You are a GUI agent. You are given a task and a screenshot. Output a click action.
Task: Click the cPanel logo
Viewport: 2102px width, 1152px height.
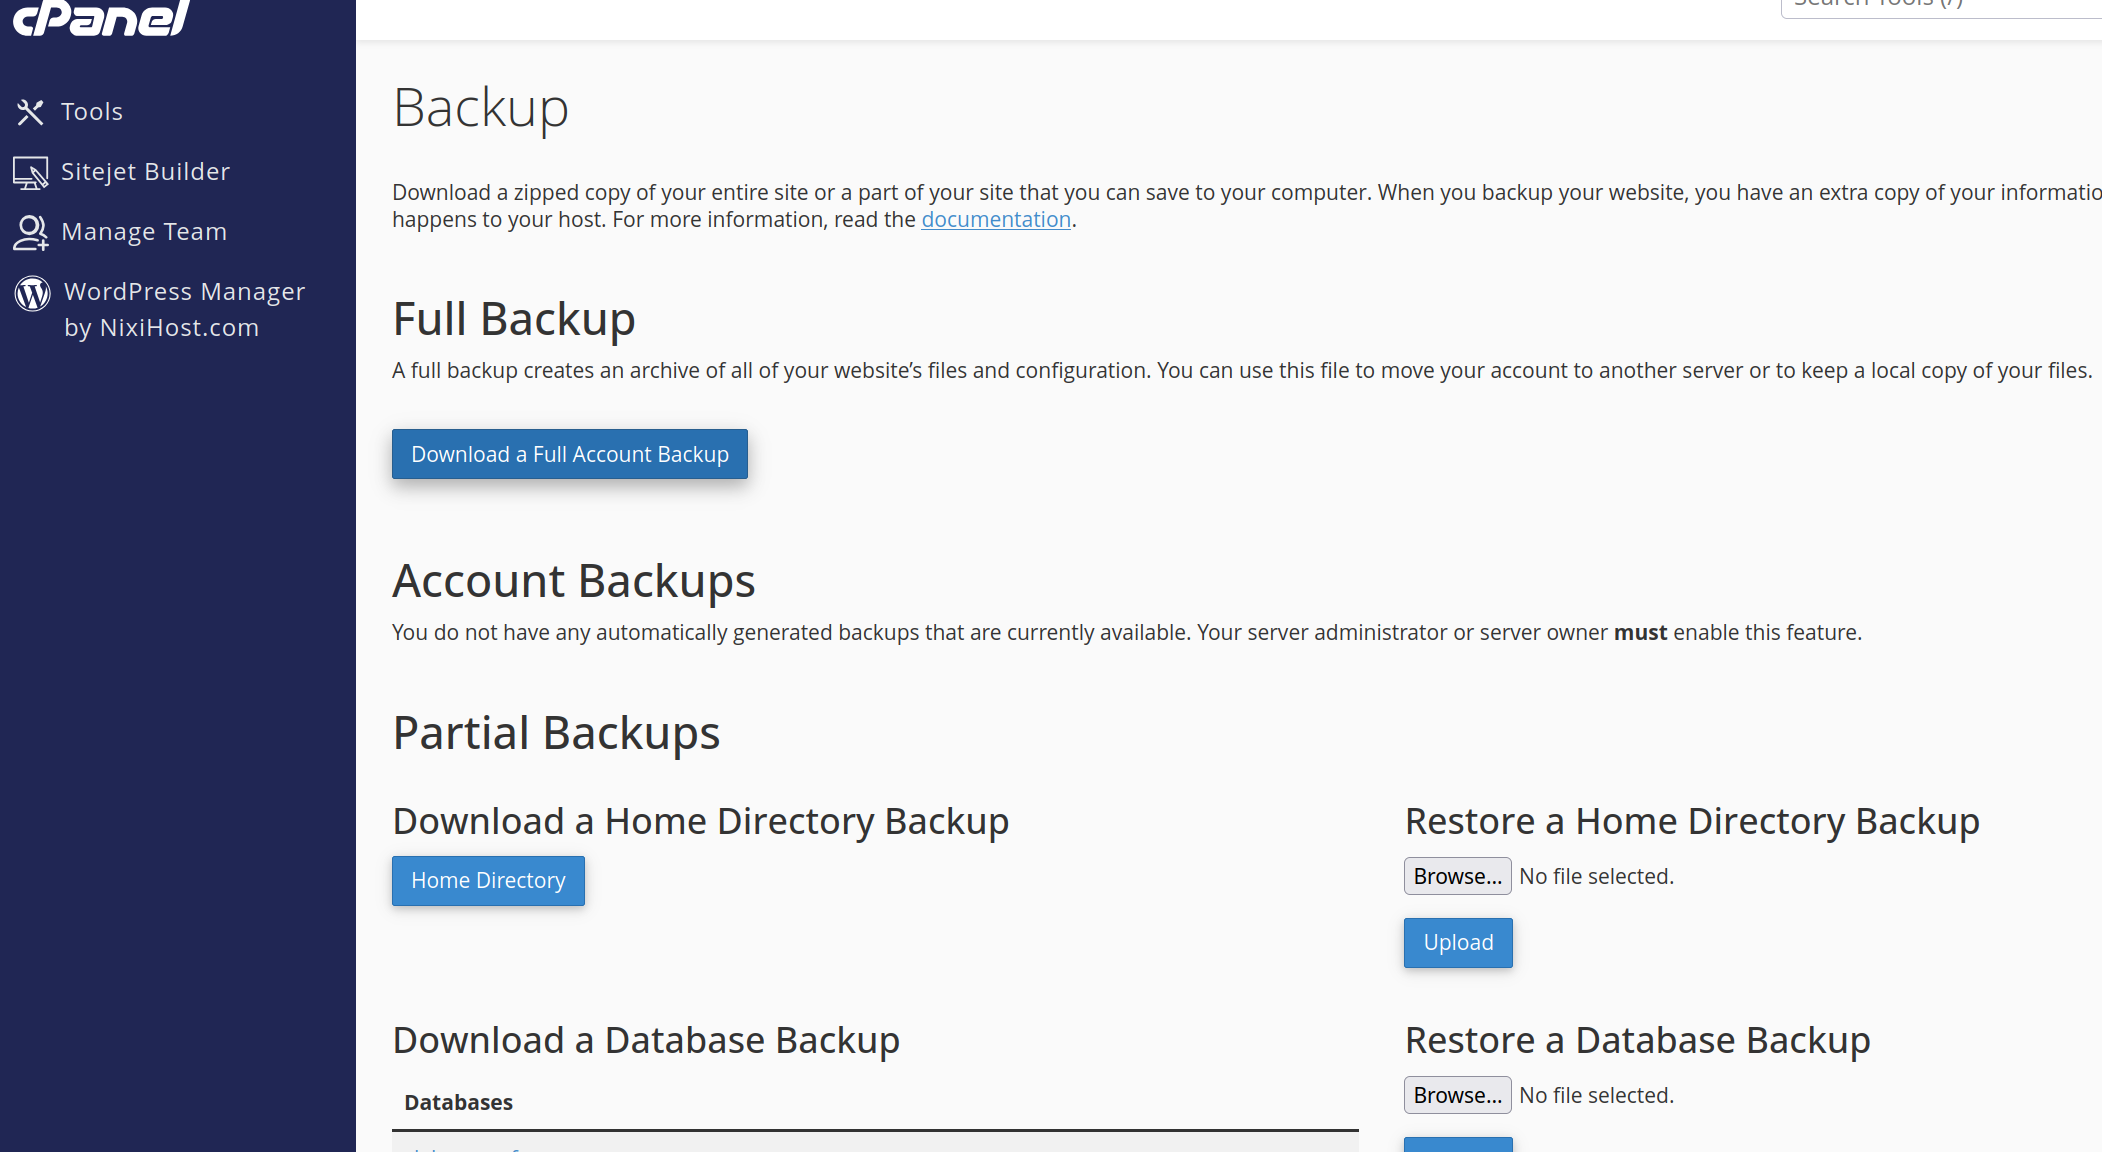click(x=101, y=17)
